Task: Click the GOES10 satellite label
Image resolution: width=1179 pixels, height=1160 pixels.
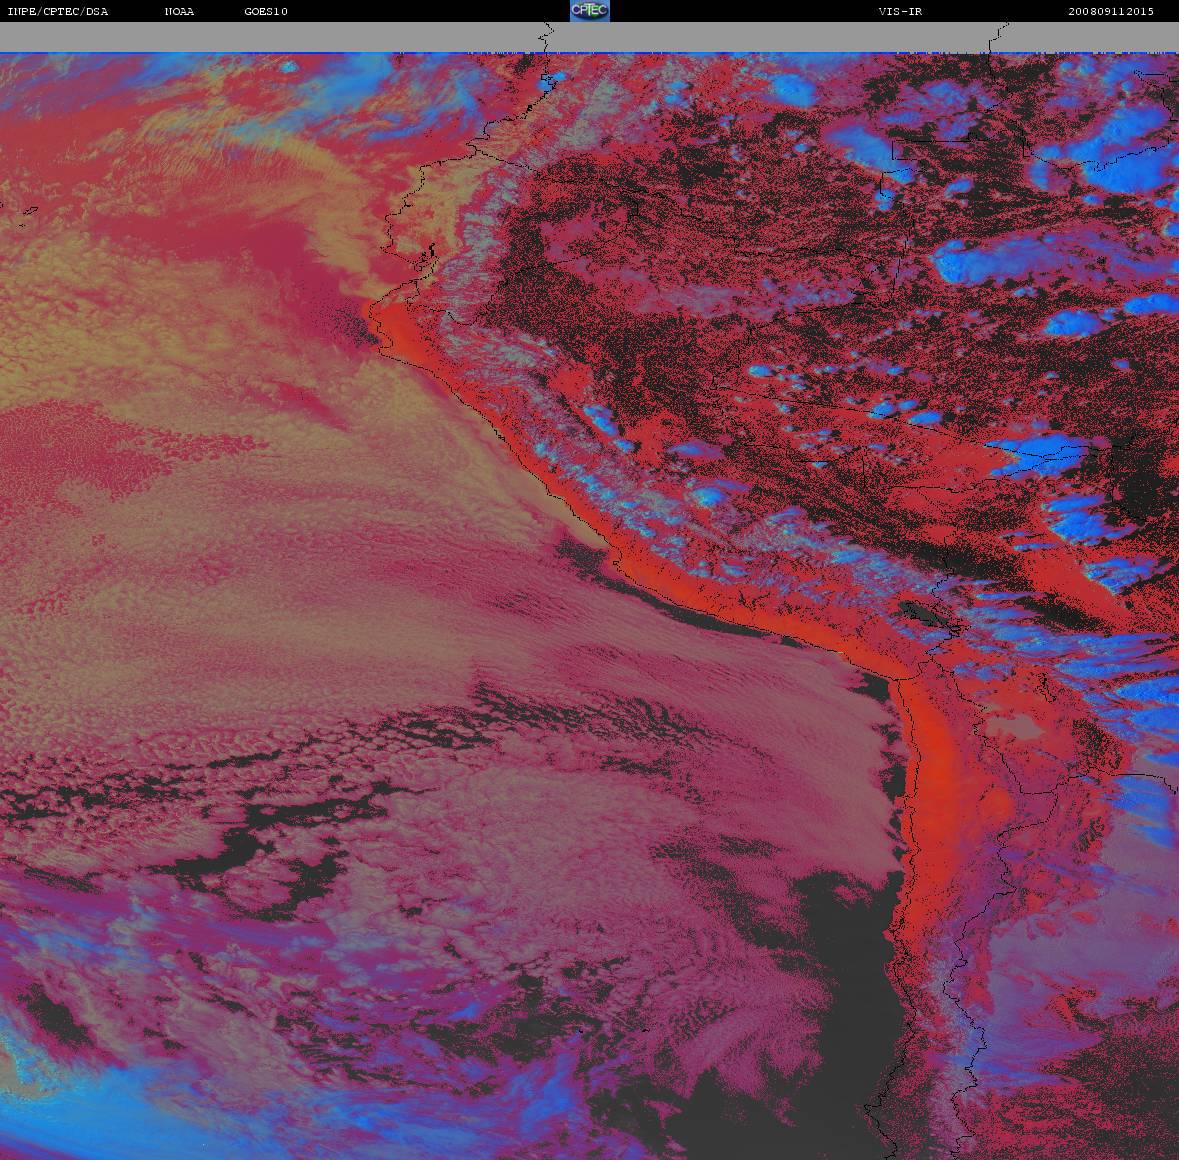Action: pyautogui.click(x=266, y=11)
